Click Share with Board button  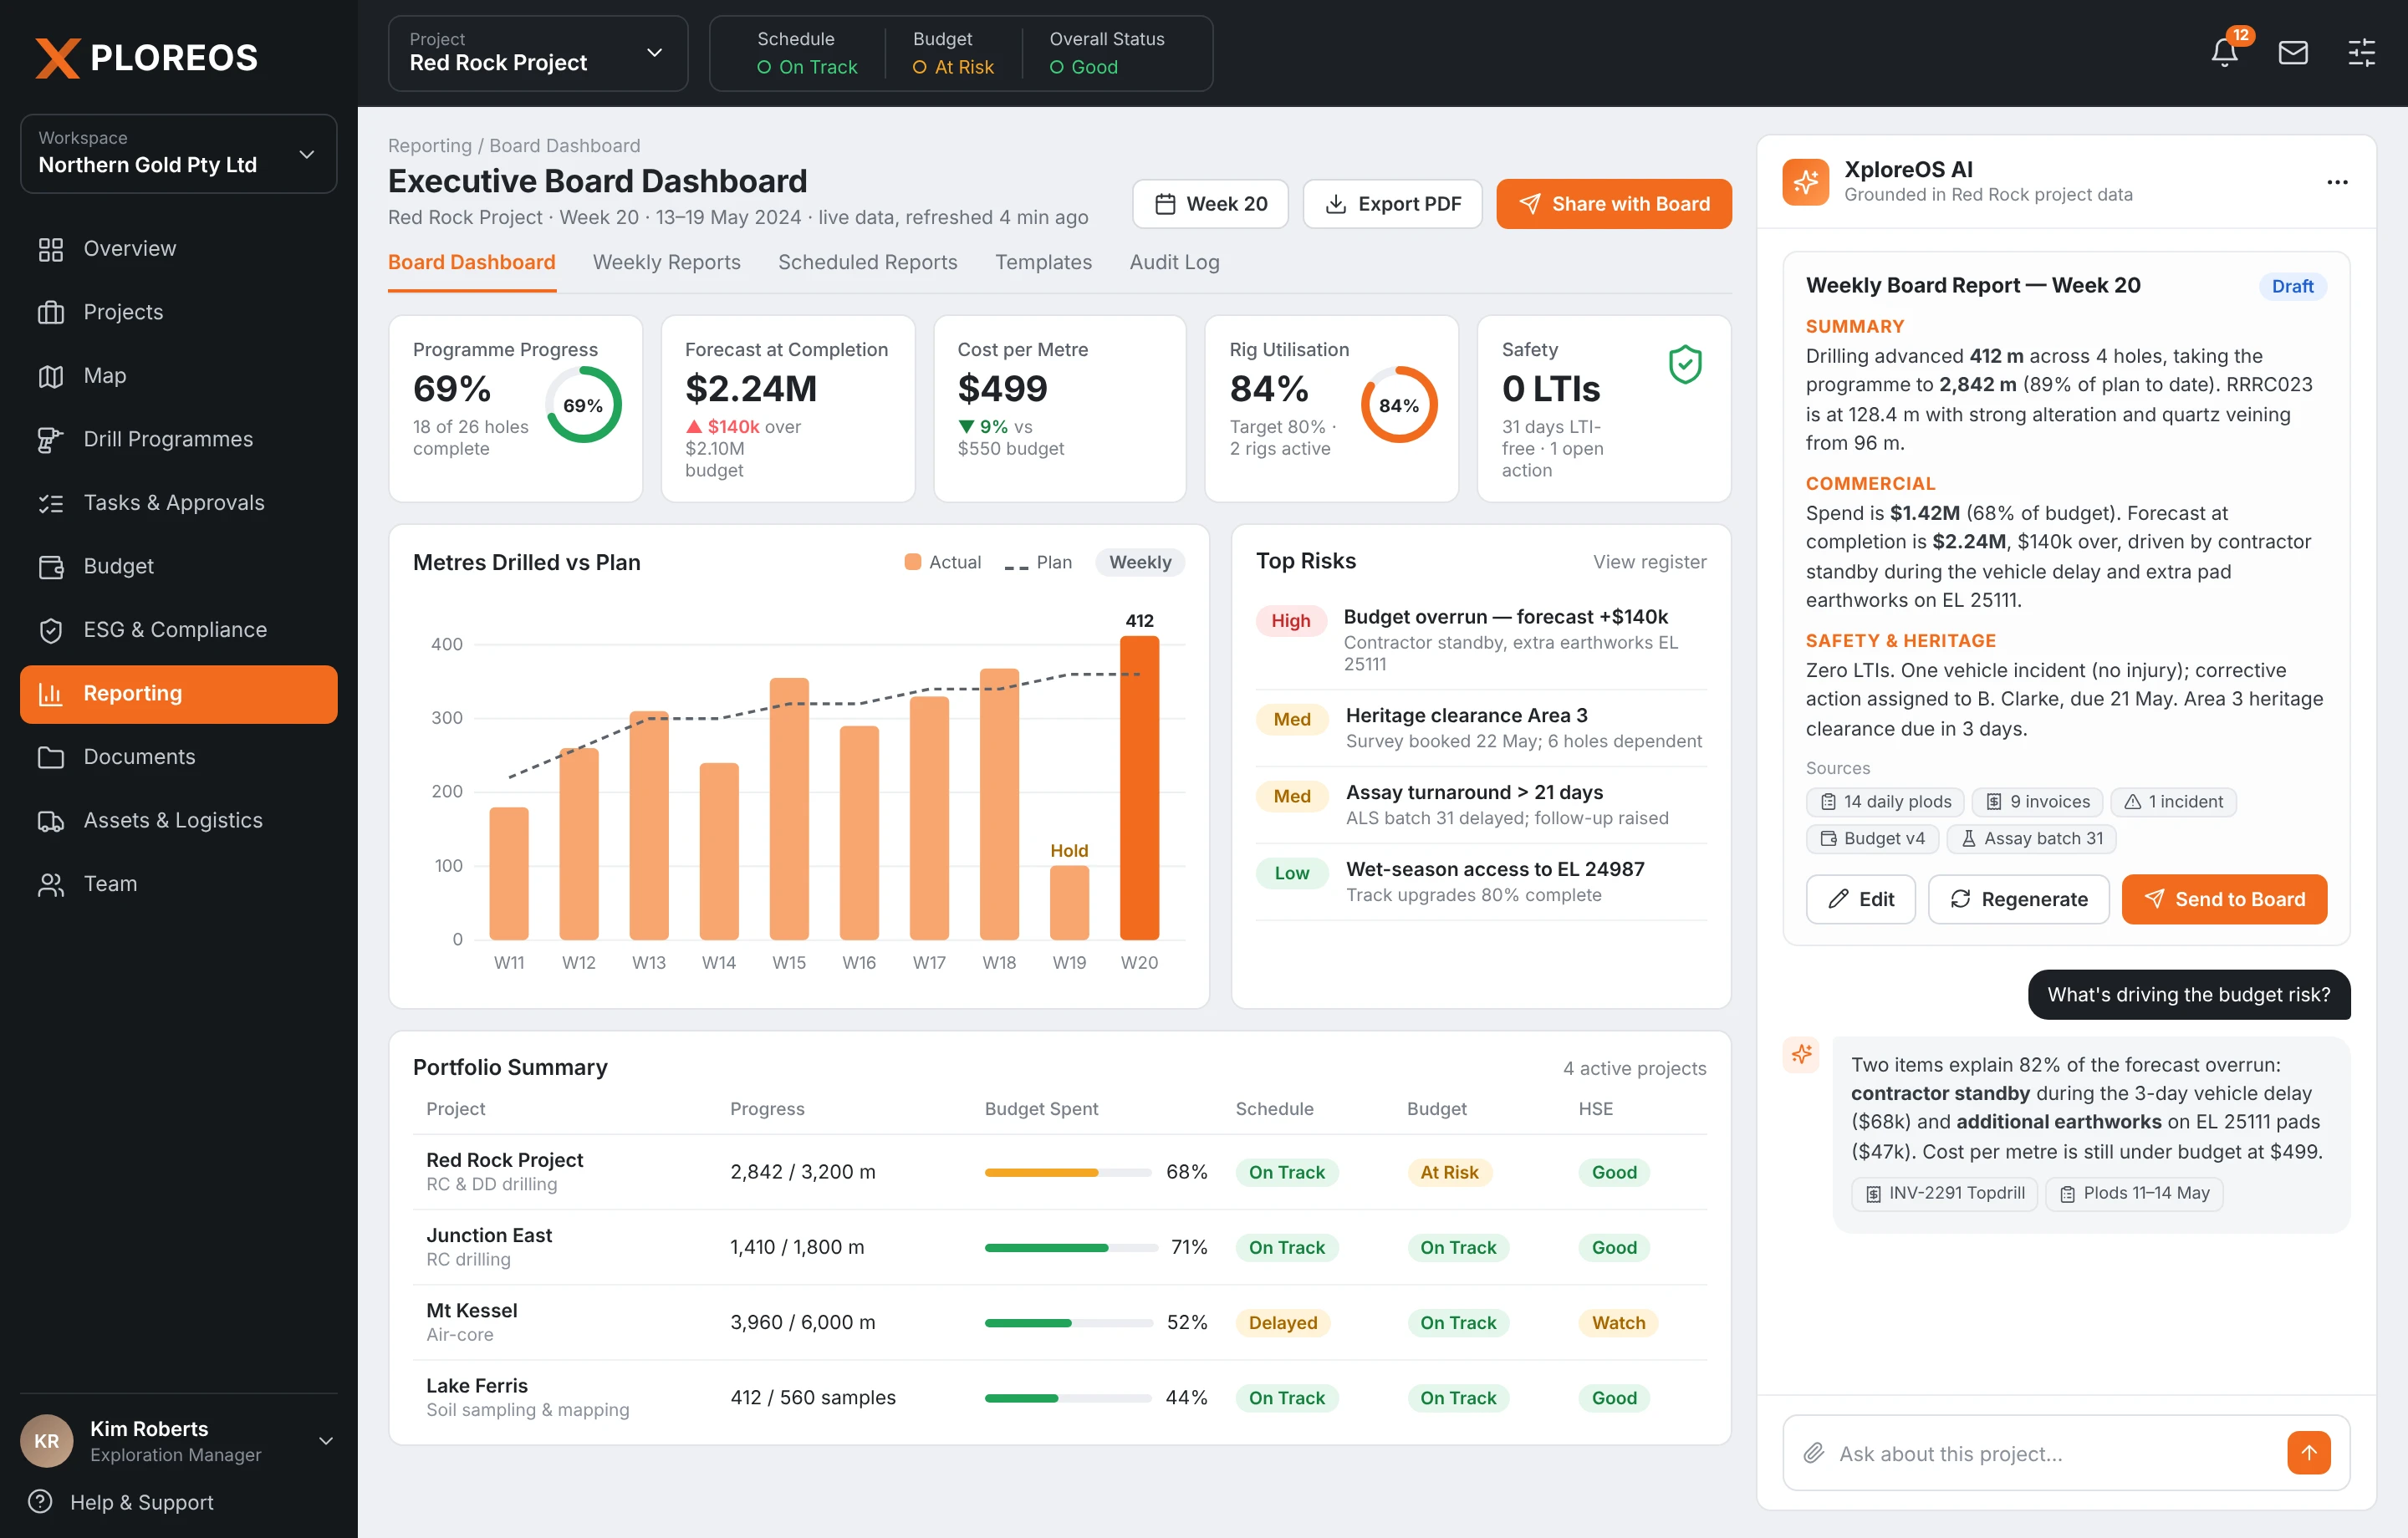1613,204
